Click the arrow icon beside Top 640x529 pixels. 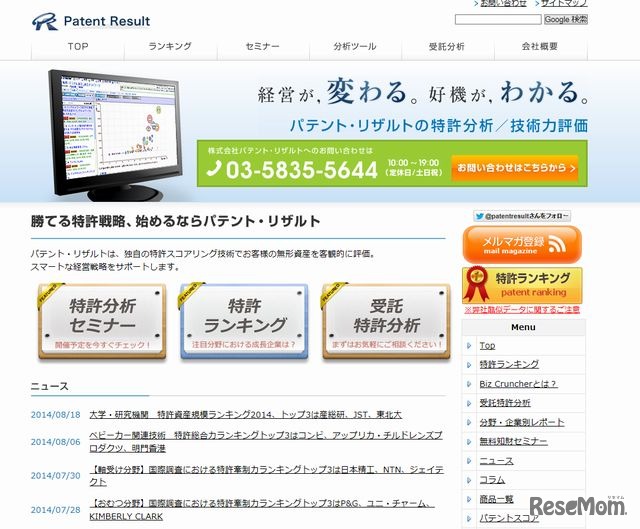[x=469, y=346]
